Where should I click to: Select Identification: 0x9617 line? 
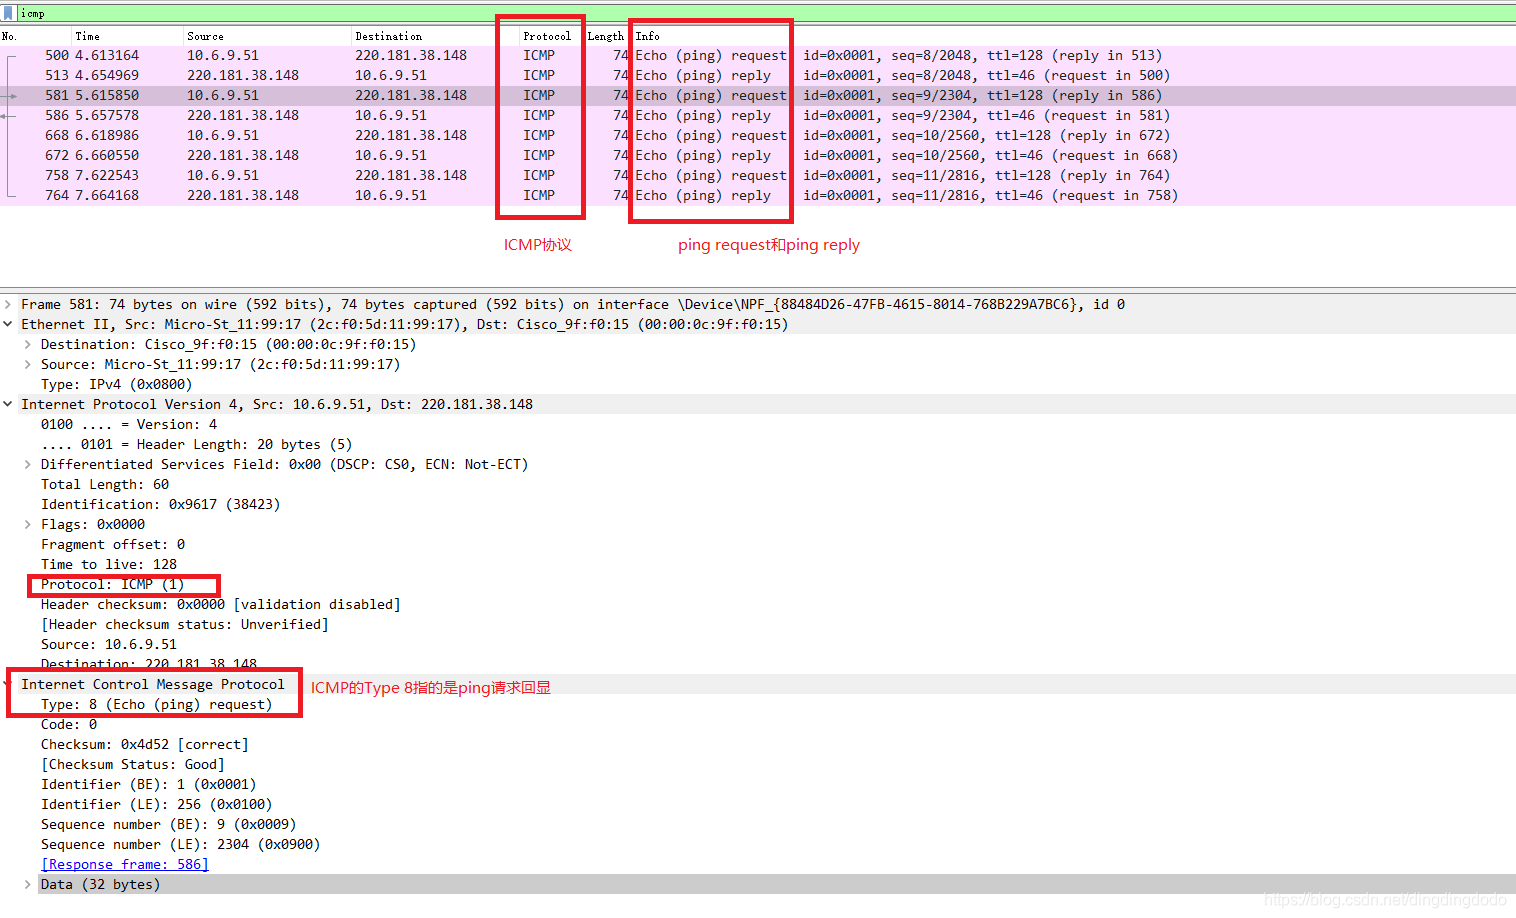point(160,504)
